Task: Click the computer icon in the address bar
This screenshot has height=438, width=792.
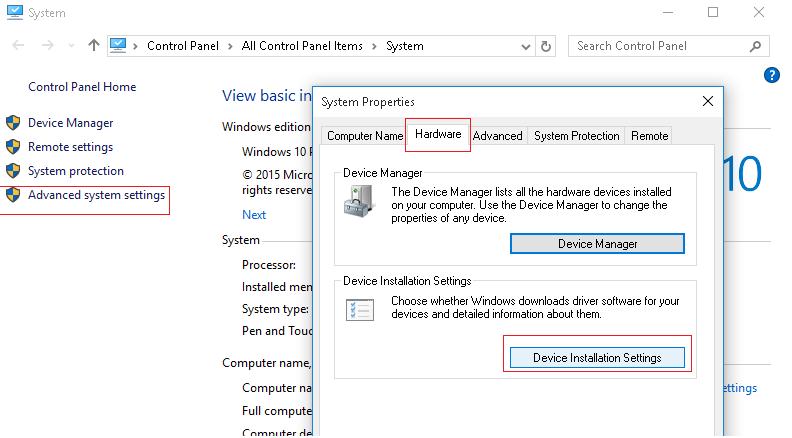Action: pyautogui.click(x=118, y=46)
